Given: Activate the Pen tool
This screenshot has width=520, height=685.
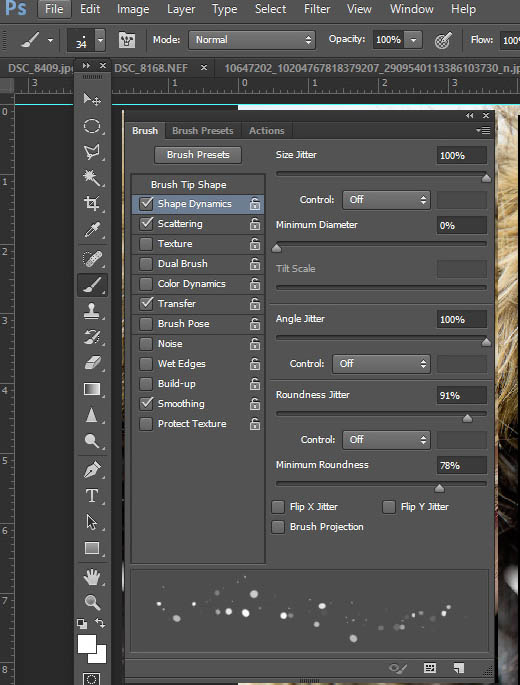Looking at the screenshot, I should coord(92,470).
